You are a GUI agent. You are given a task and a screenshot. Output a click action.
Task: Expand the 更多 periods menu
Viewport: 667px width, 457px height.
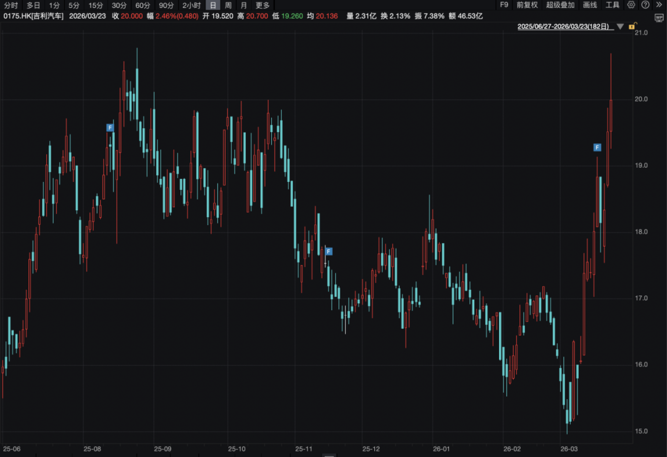[263, 5]
